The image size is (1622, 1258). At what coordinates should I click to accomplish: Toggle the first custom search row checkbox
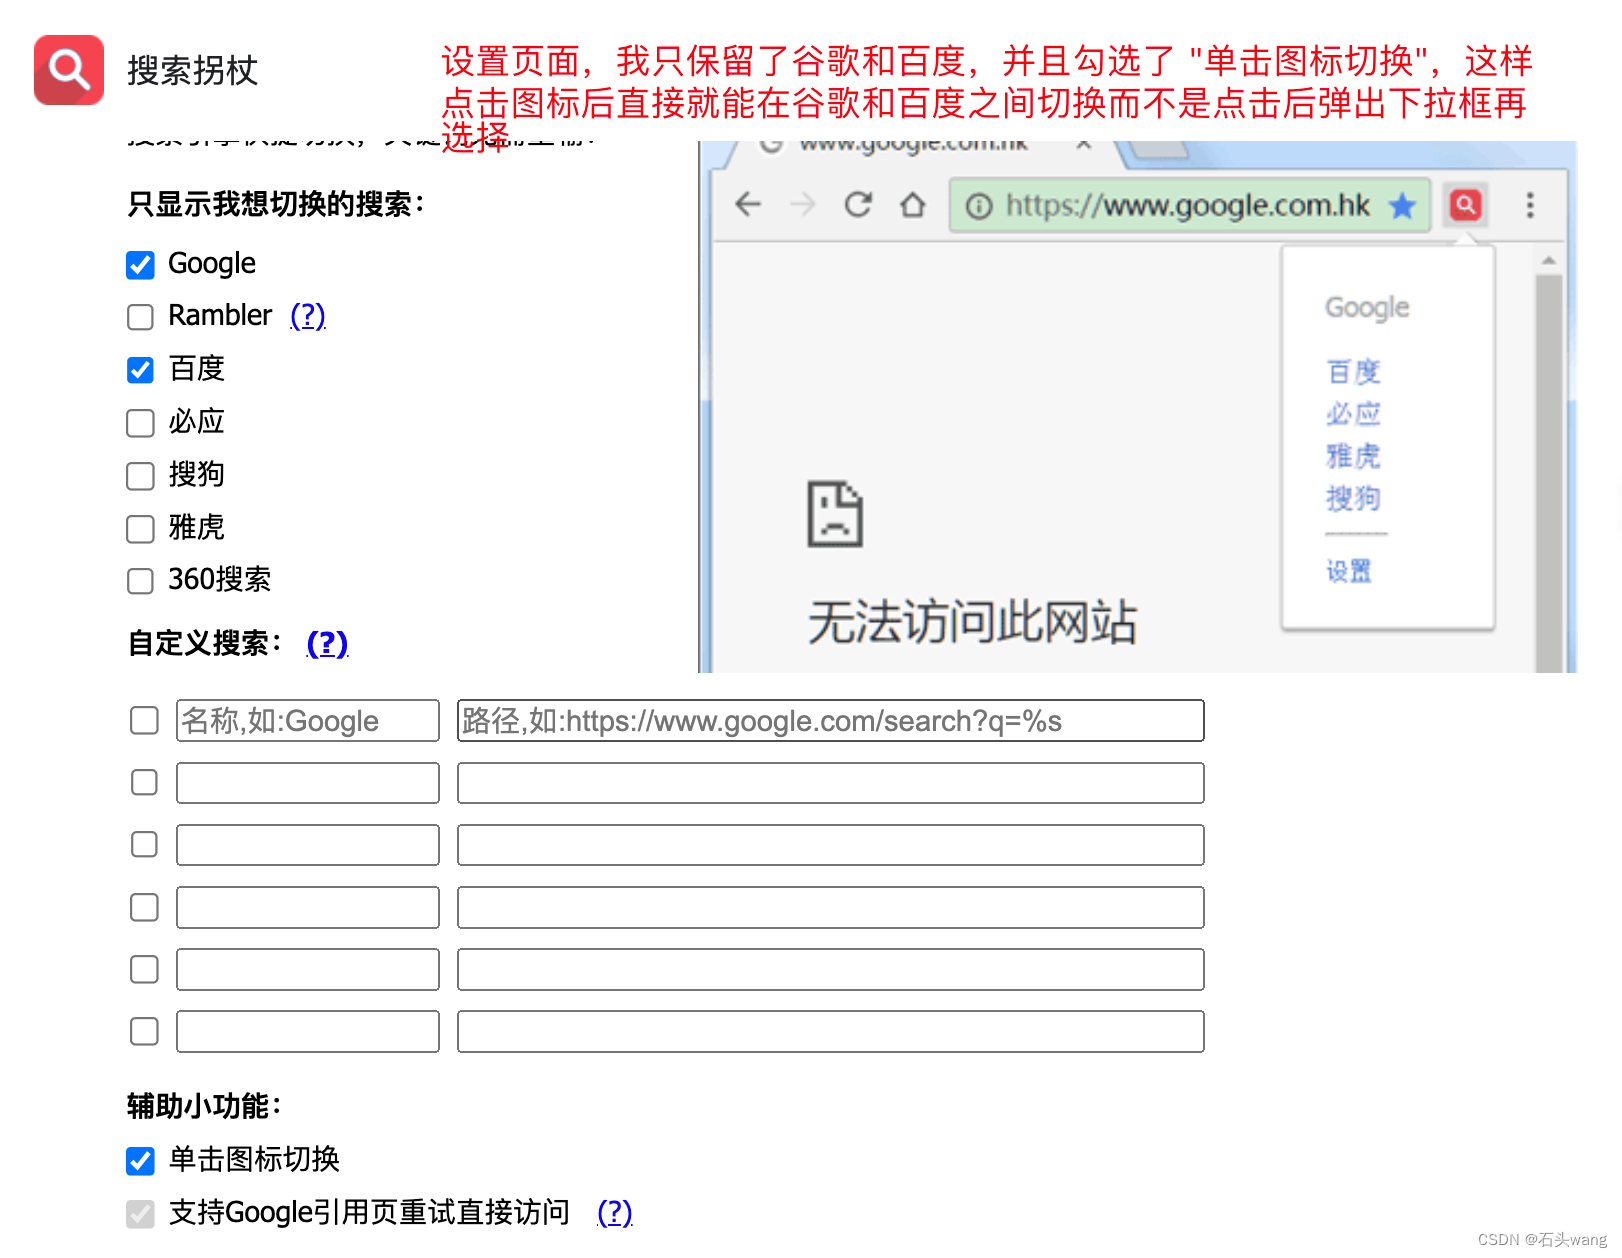tap(145, 720)
